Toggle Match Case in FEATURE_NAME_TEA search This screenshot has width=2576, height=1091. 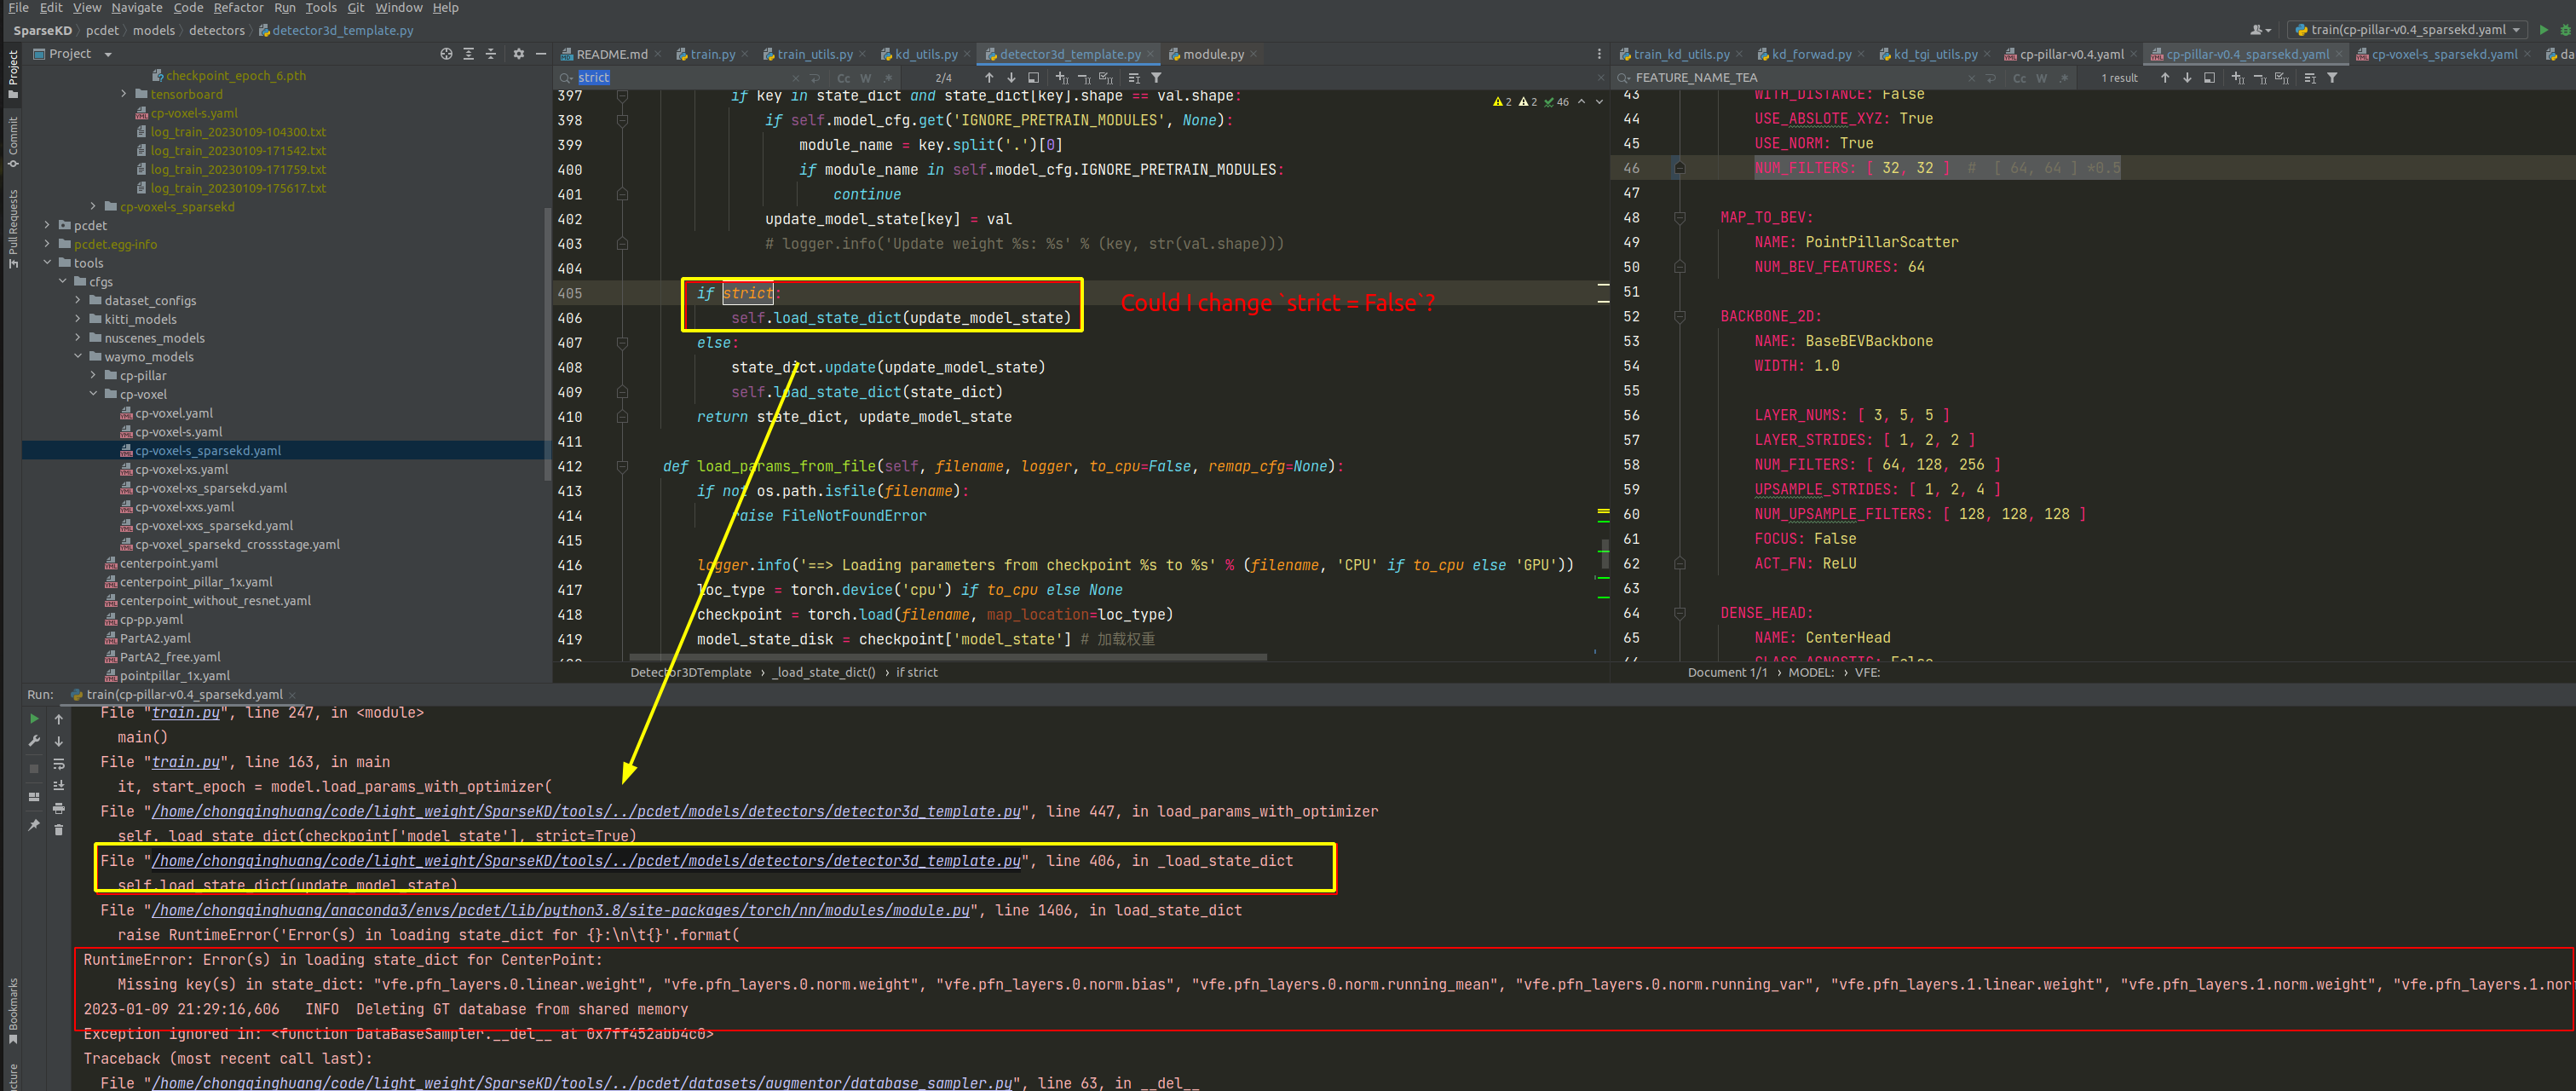click(2019, 78)
